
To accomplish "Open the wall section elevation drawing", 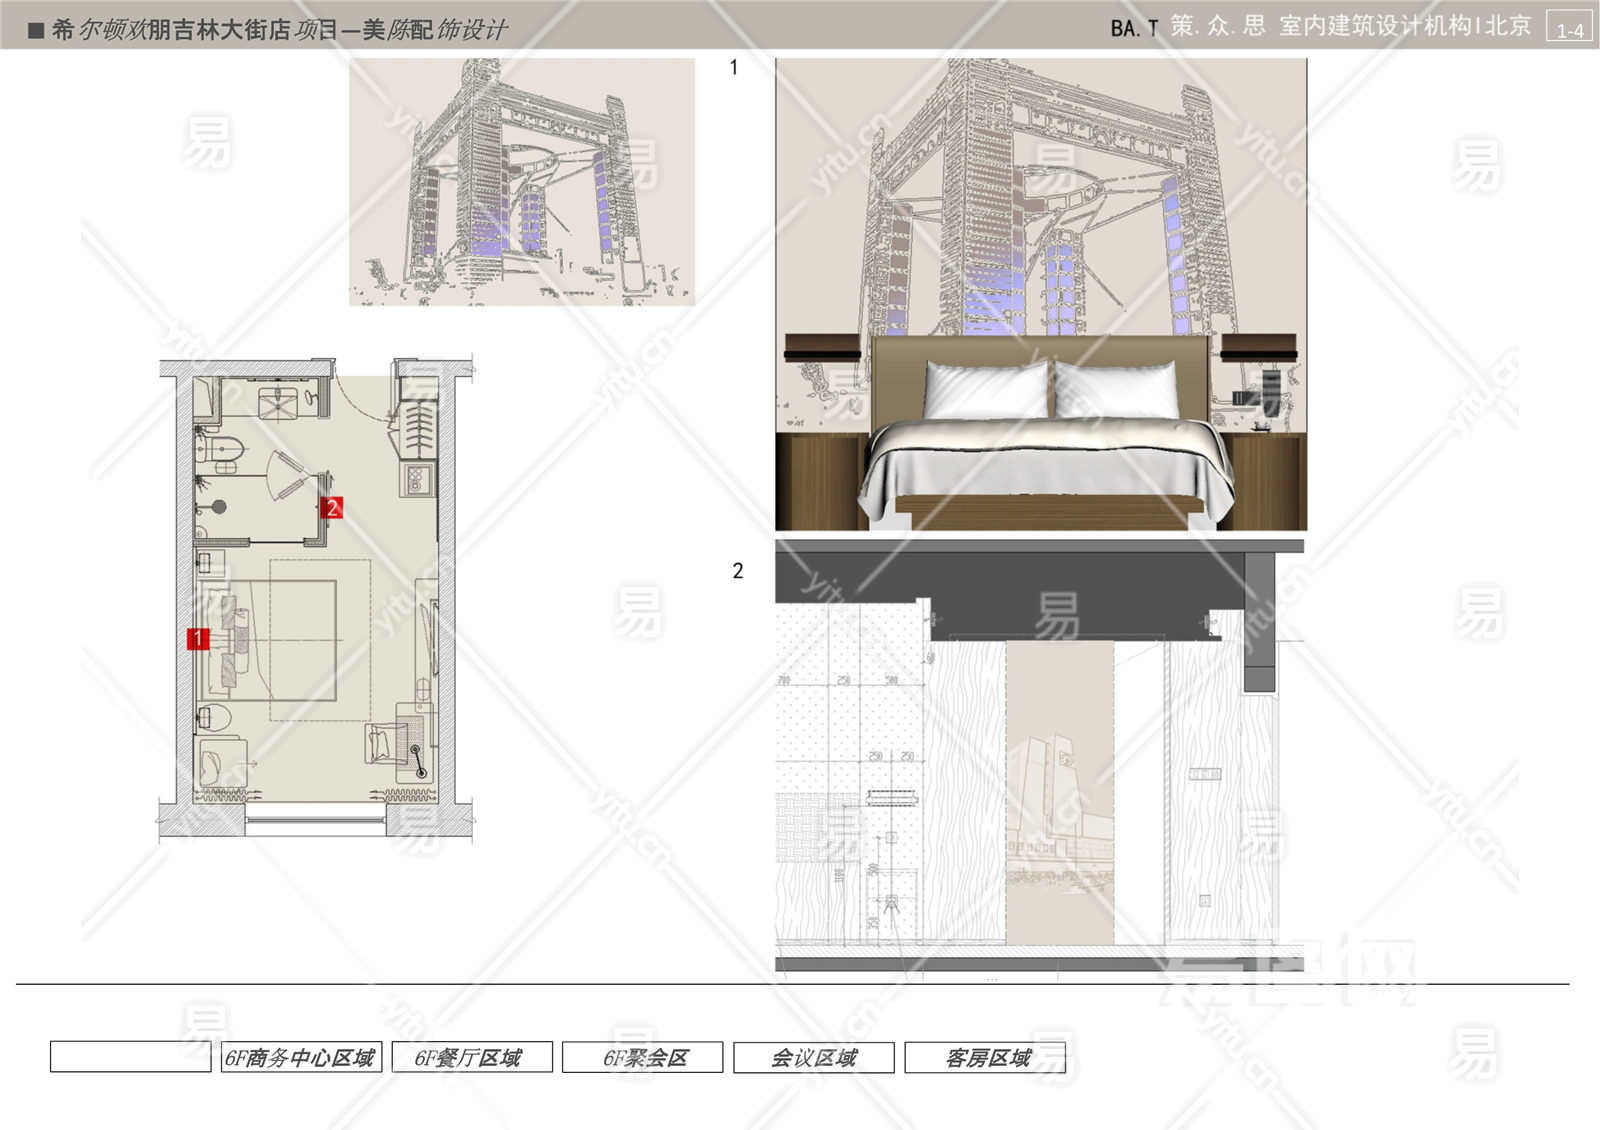I will click(x=1040, y=756).
